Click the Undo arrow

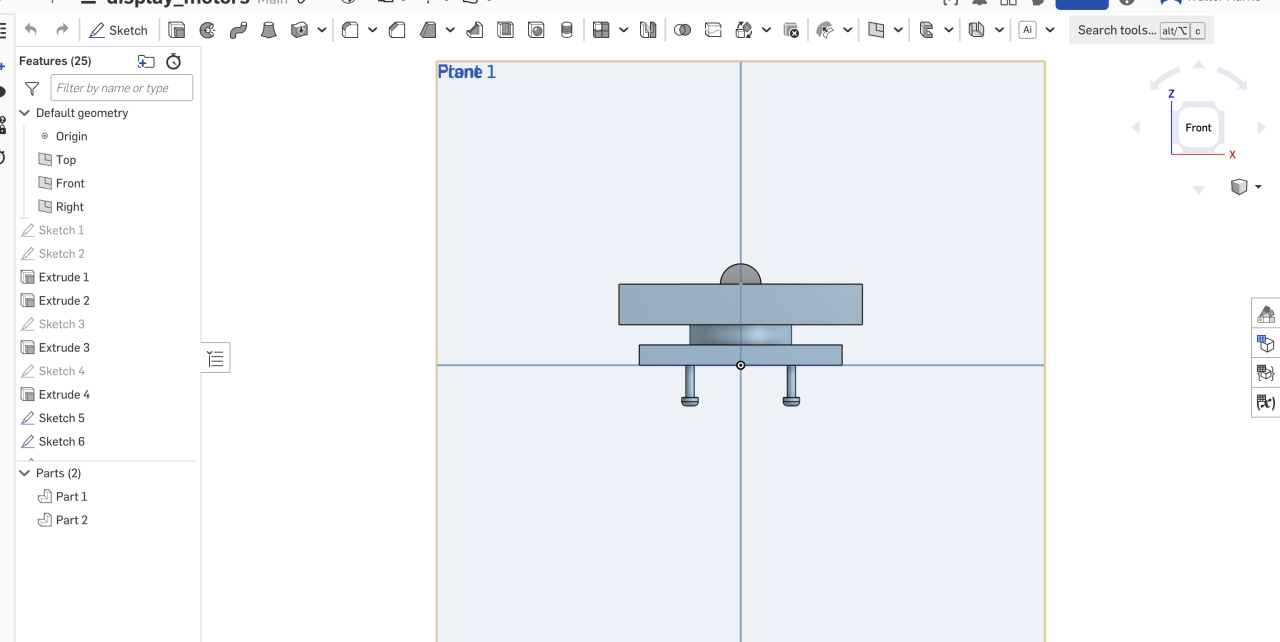coord(31,30)
